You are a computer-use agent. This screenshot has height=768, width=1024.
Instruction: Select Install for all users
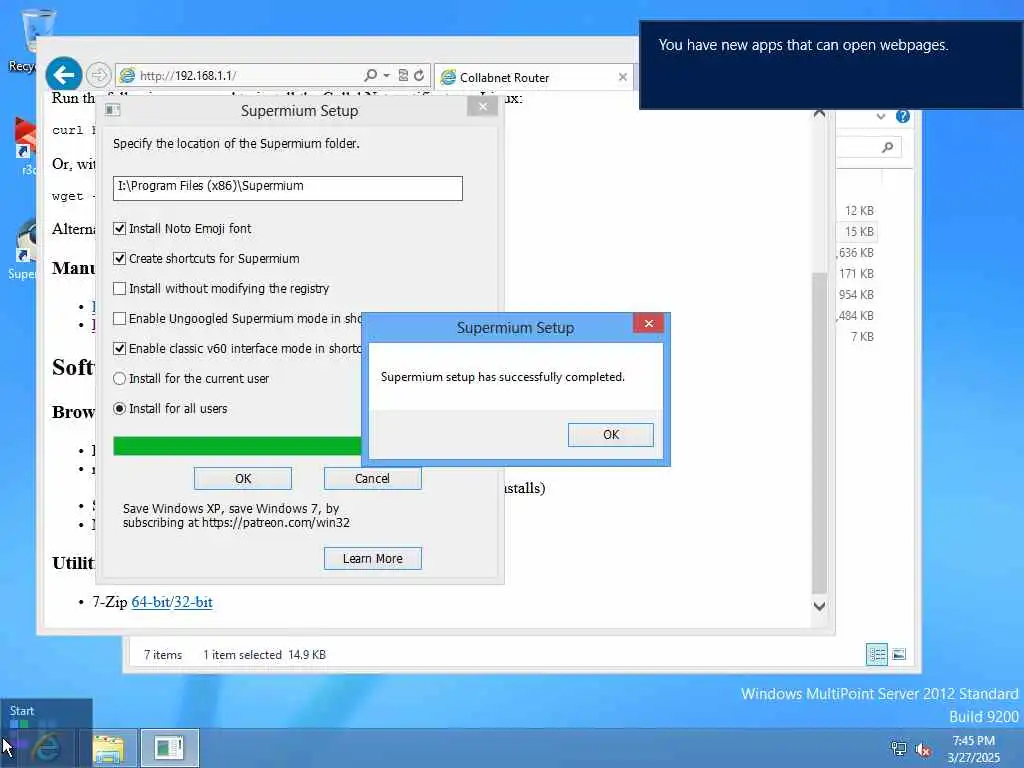(x=120, y=409)
